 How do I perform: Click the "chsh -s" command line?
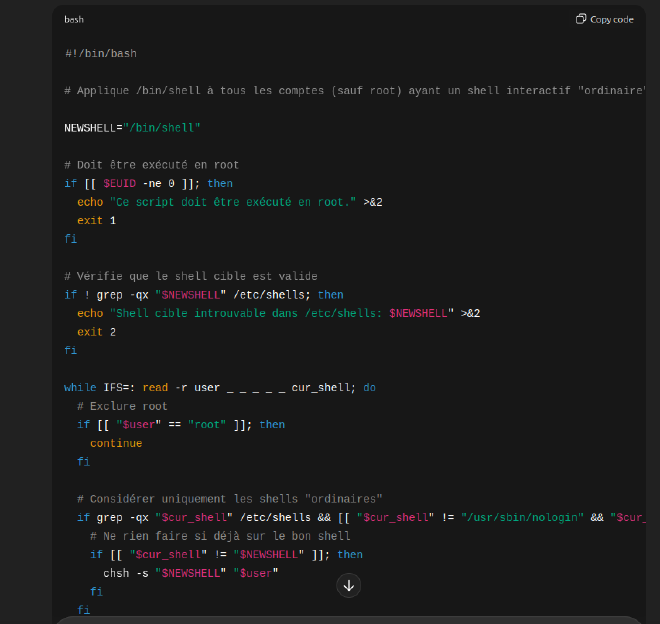[x=190, y=573]
